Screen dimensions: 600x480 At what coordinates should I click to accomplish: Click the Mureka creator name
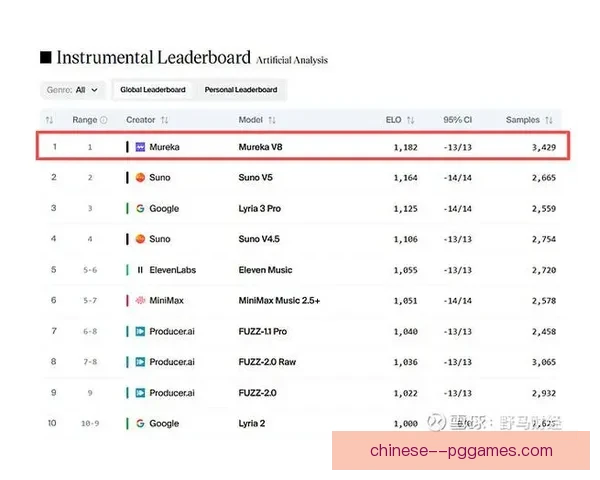click(x=165, y=147)
